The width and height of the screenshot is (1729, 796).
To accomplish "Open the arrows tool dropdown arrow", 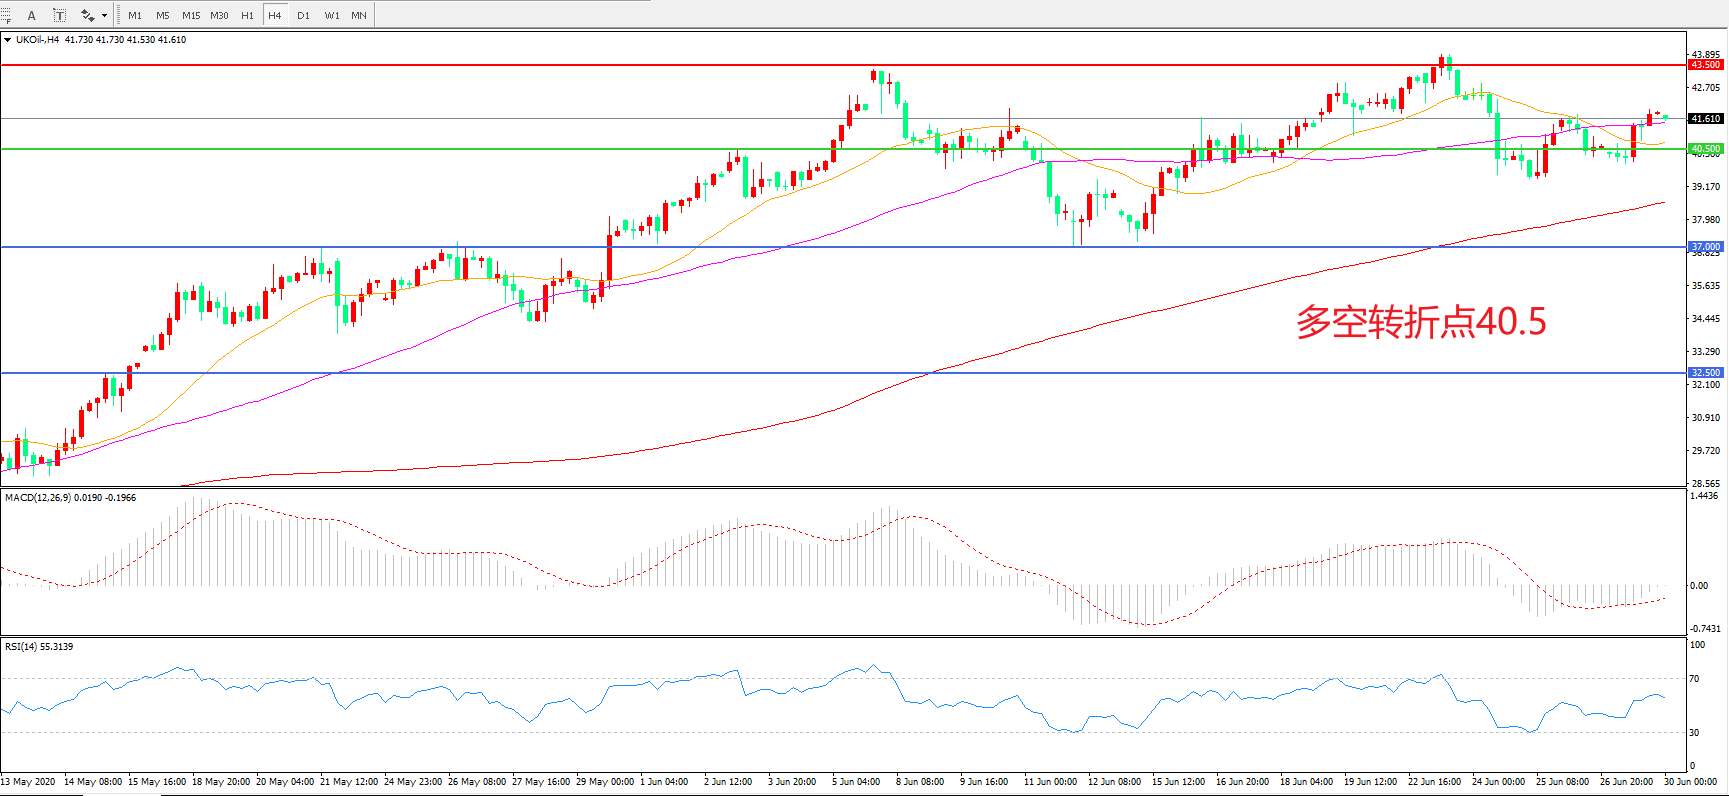I will pyautogui.click(x=104, y=15).
